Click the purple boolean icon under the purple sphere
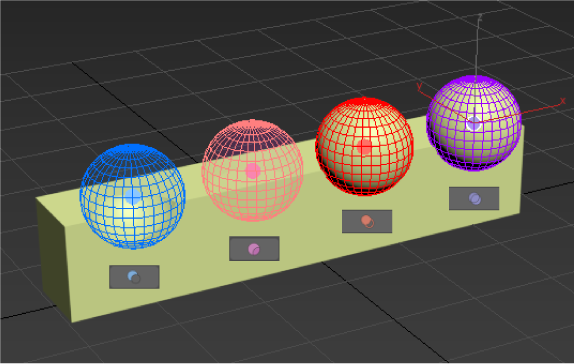 (x=475, y=198)
